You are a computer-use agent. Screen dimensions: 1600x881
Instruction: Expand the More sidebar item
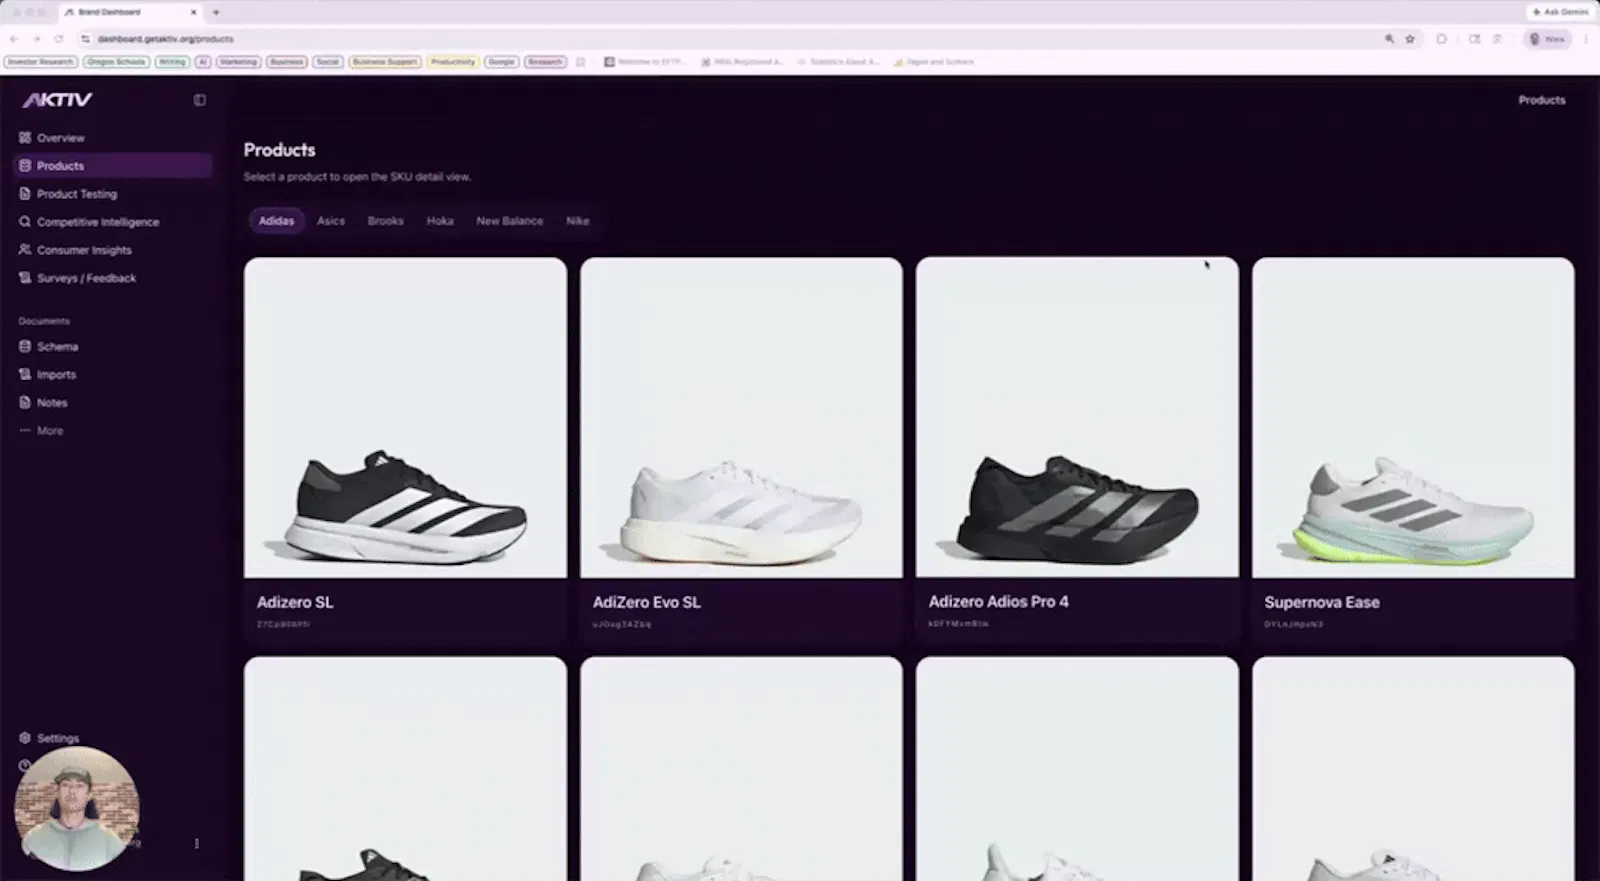click(49, 431)
